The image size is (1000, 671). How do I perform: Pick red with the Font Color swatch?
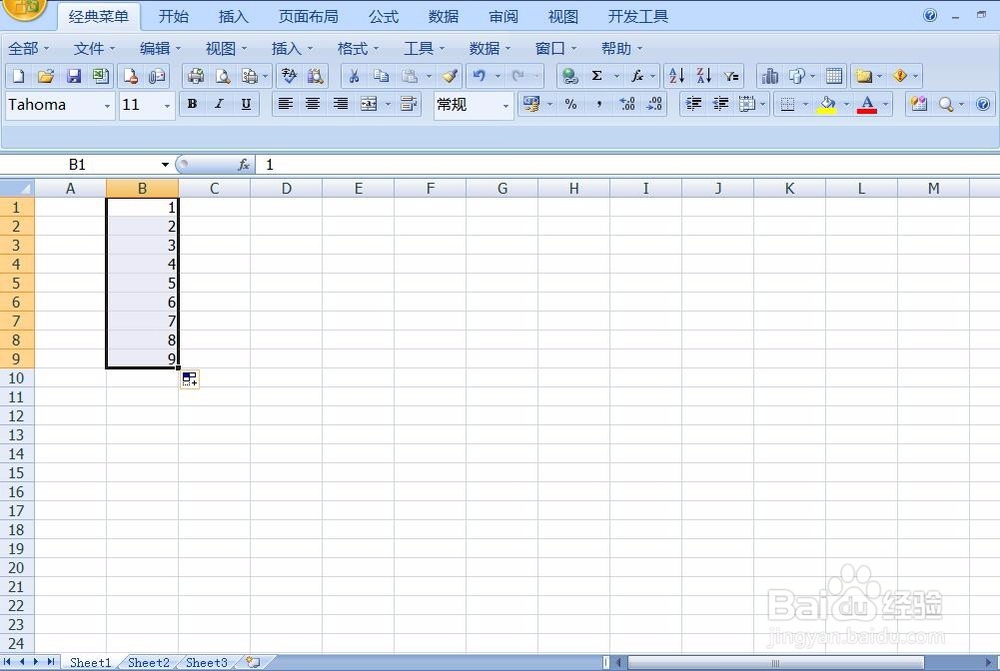pyautogui.click(x=868, y=103)
